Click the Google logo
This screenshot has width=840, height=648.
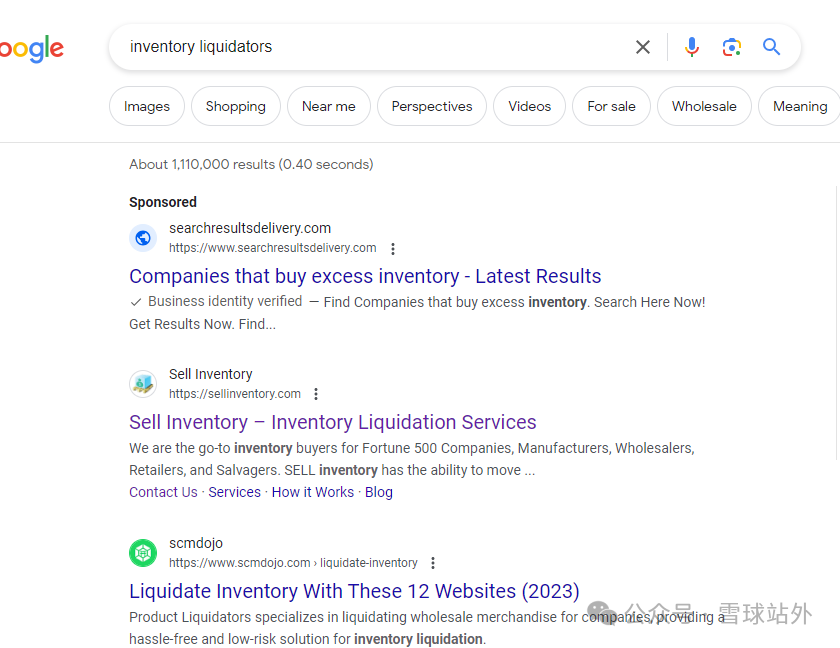pos(32,48)
